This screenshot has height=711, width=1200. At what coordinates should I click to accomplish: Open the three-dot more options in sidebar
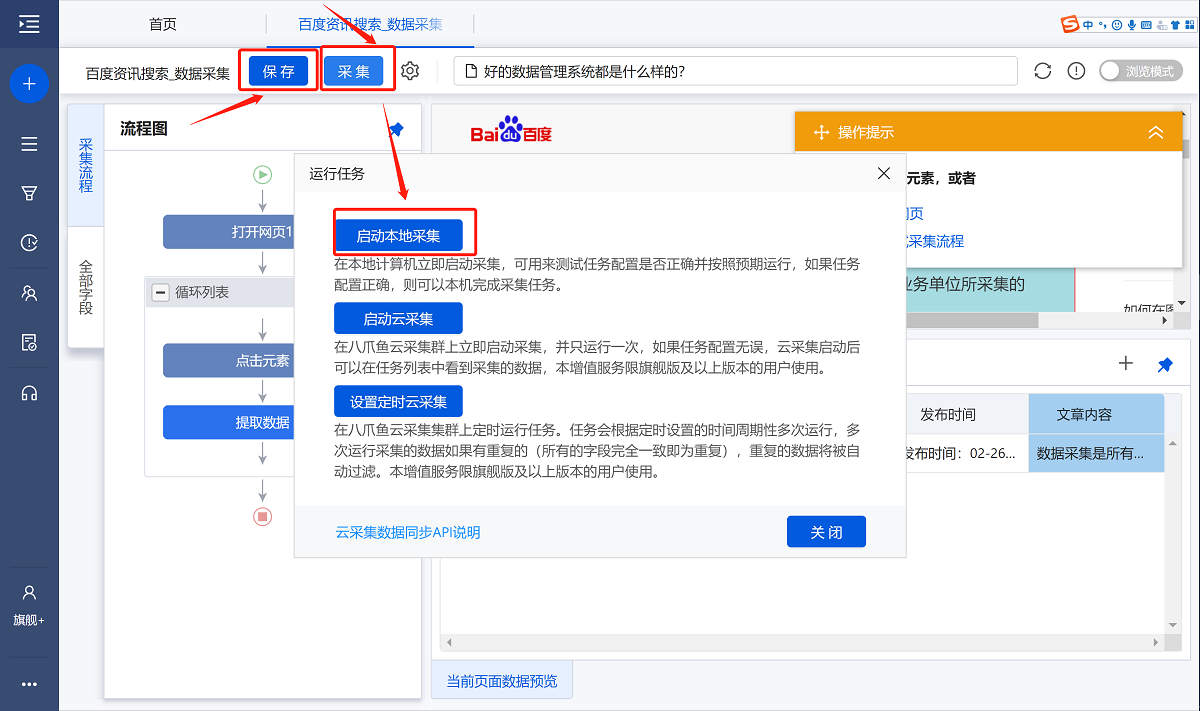pyautogui.click(x=29, y=685)
